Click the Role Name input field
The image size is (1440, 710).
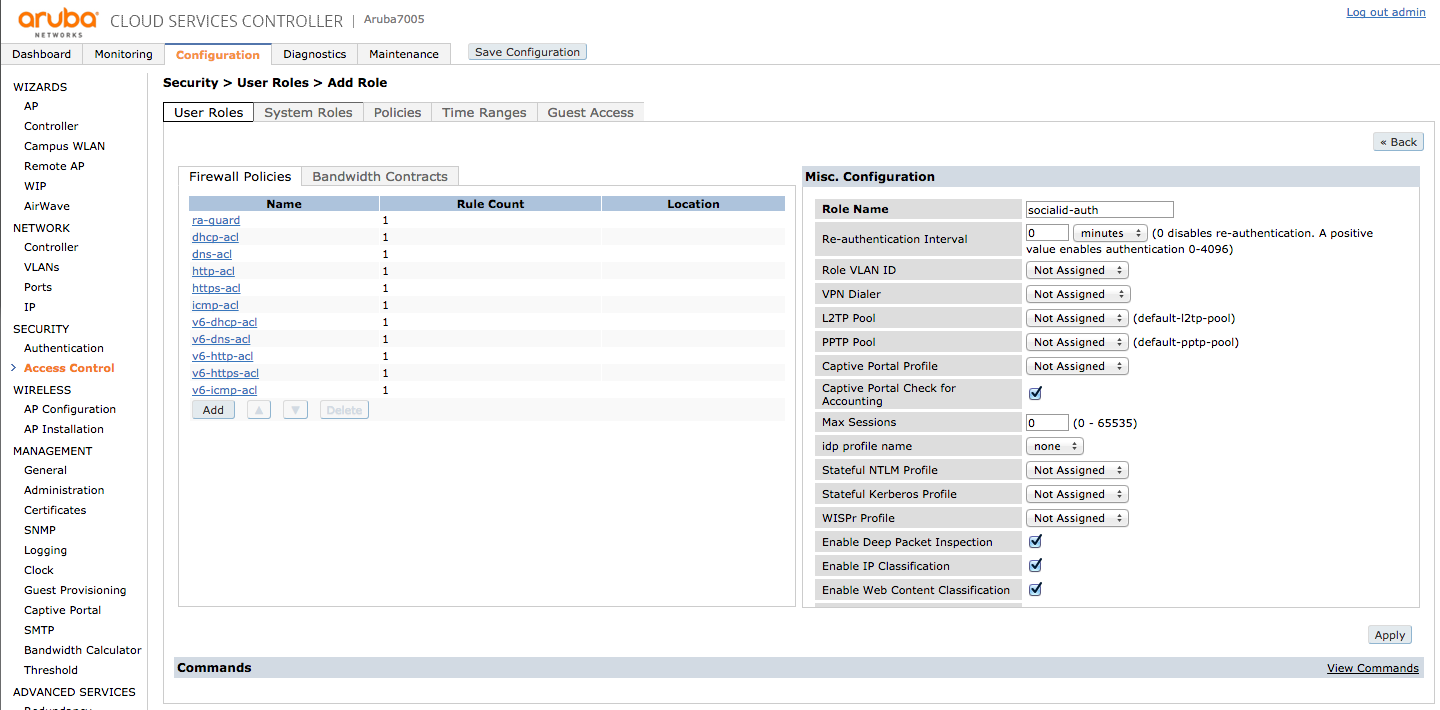pos(1099,209)
